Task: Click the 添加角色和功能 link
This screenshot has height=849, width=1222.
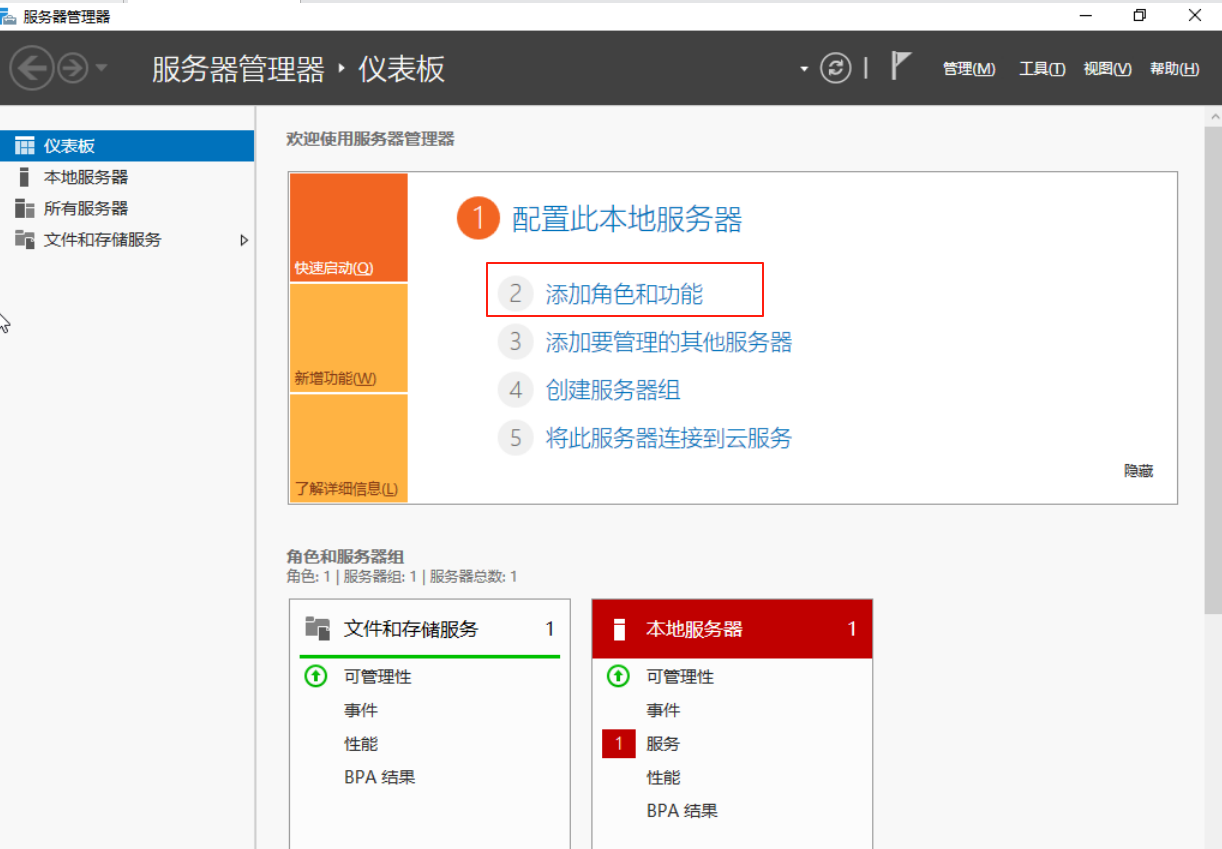Action: point(624,294)
